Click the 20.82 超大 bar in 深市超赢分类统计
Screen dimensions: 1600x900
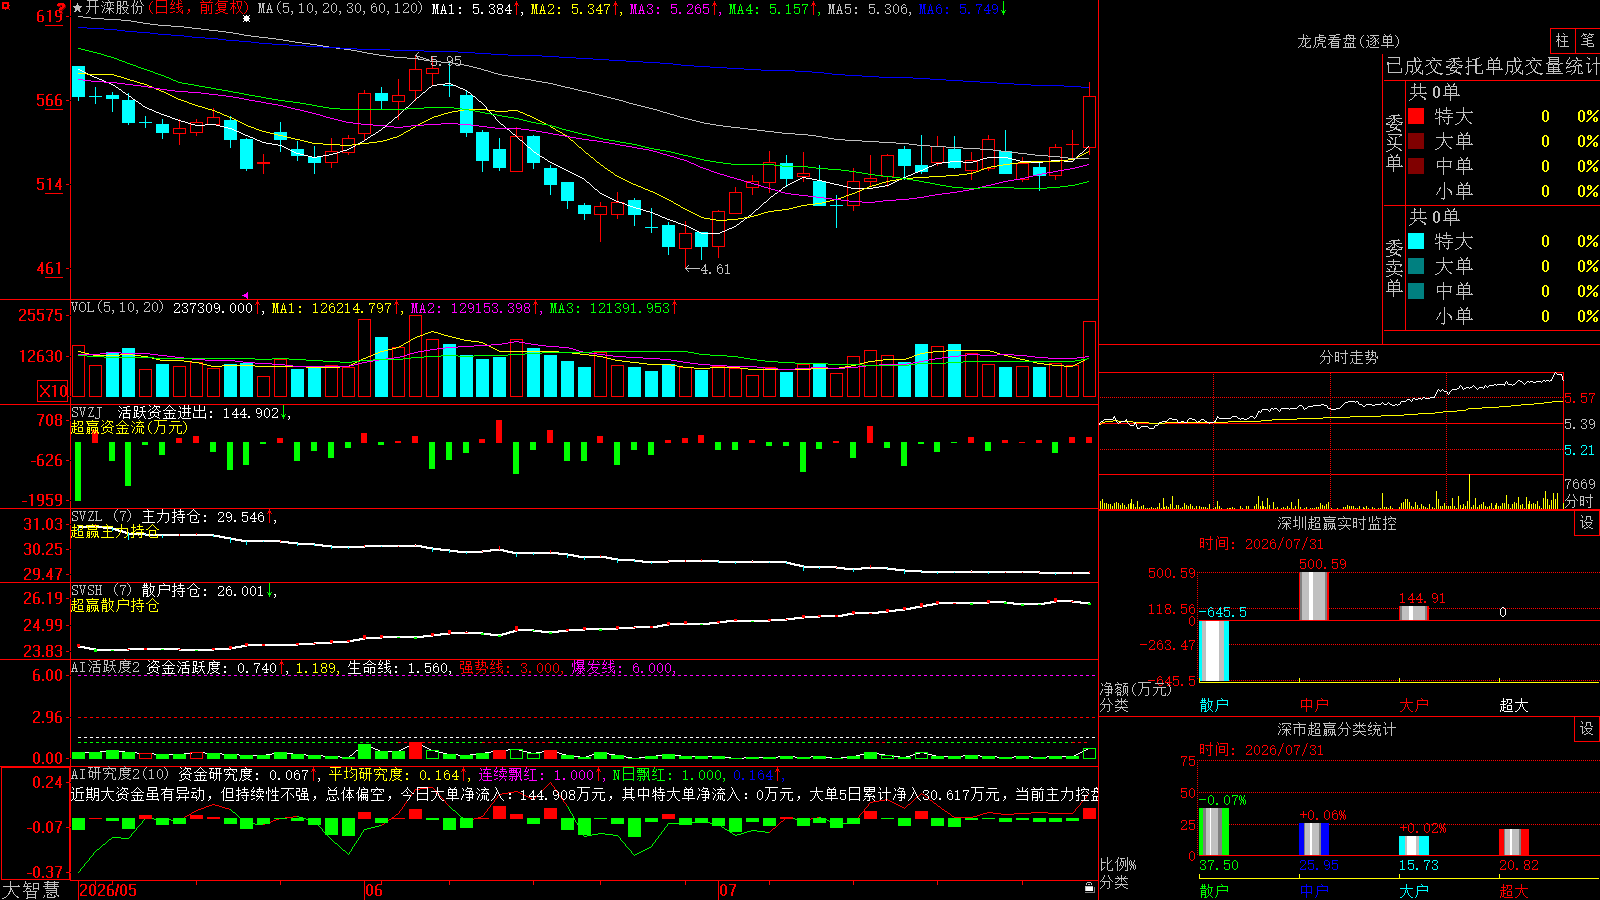(x=1514, y=842)
